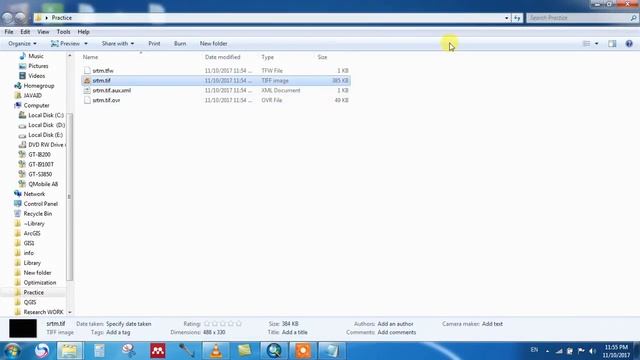Open the red M application taskbar icon
This screenshot has width=640, height=360.
pos(158,351)
